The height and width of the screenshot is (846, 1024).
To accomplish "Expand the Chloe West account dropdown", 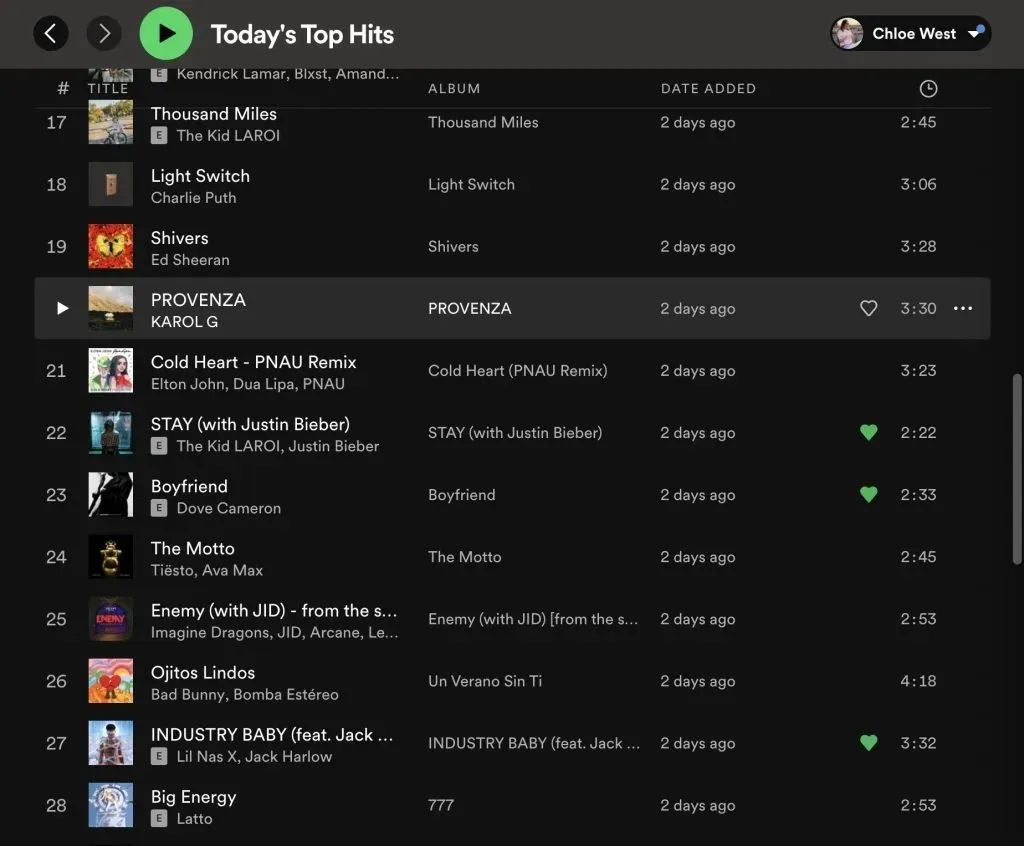I will click(x=975, y=34).
